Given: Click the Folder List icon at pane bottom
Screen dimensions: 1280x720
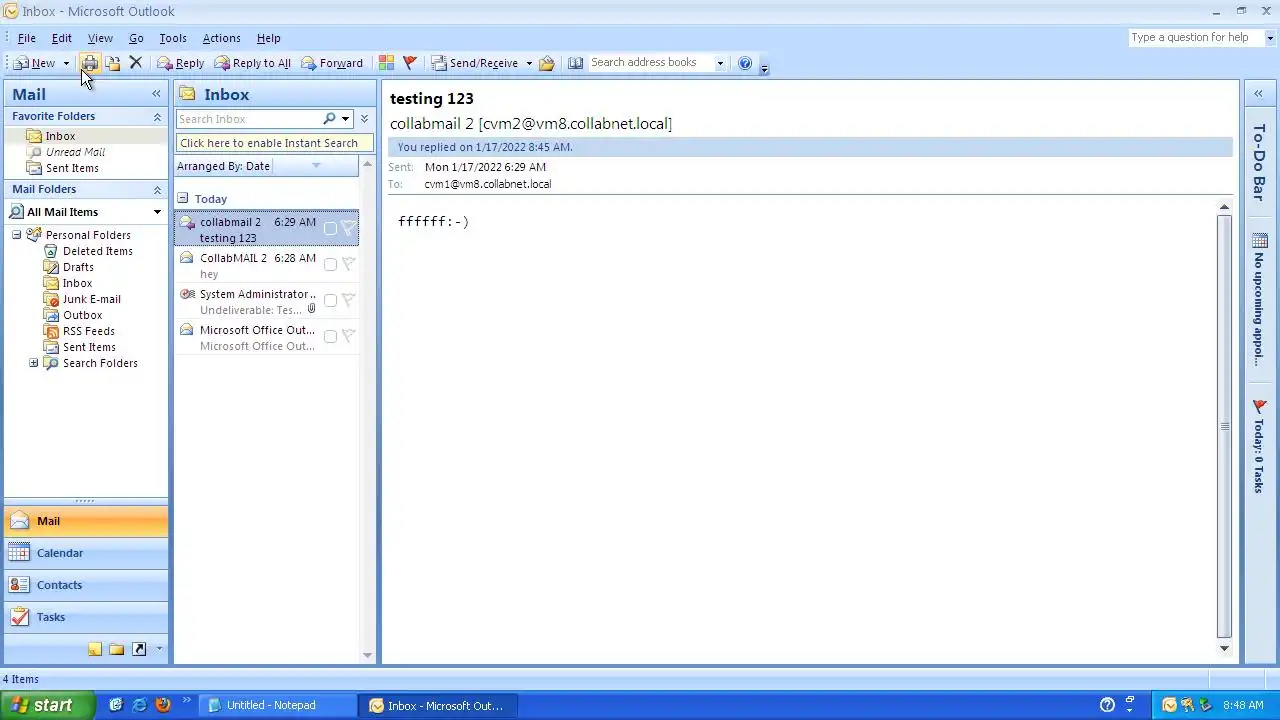Looking at the screenshot, I should coord(117,649).
